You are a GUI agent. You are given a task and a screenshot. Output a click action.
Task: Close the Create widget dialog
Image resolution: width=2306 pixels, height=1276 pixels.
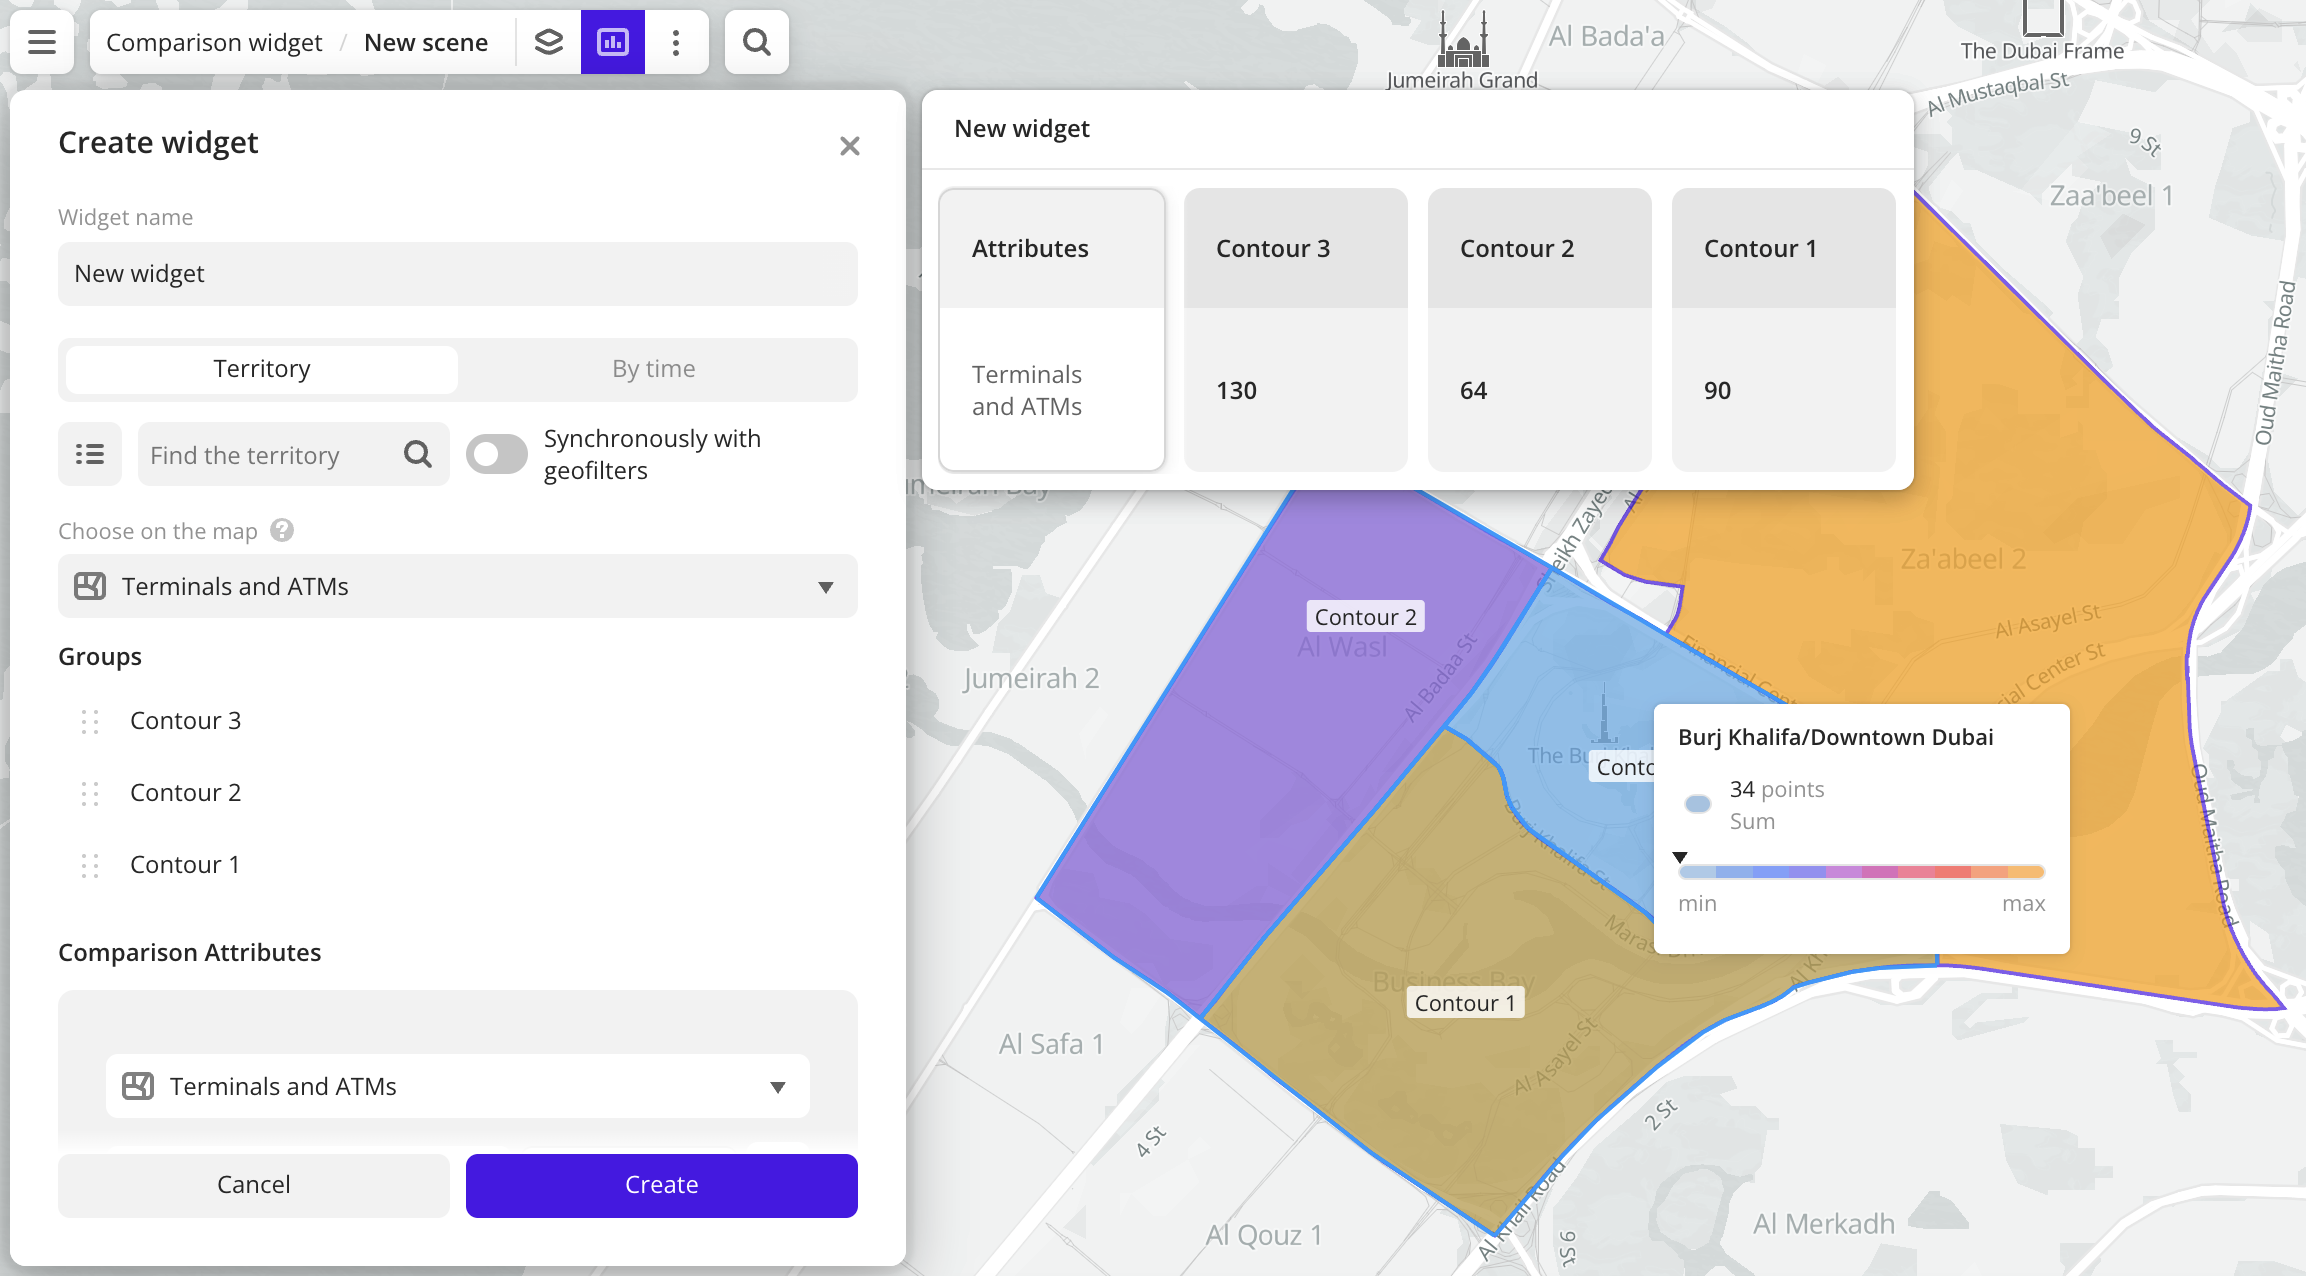click(x=849, y=145)
